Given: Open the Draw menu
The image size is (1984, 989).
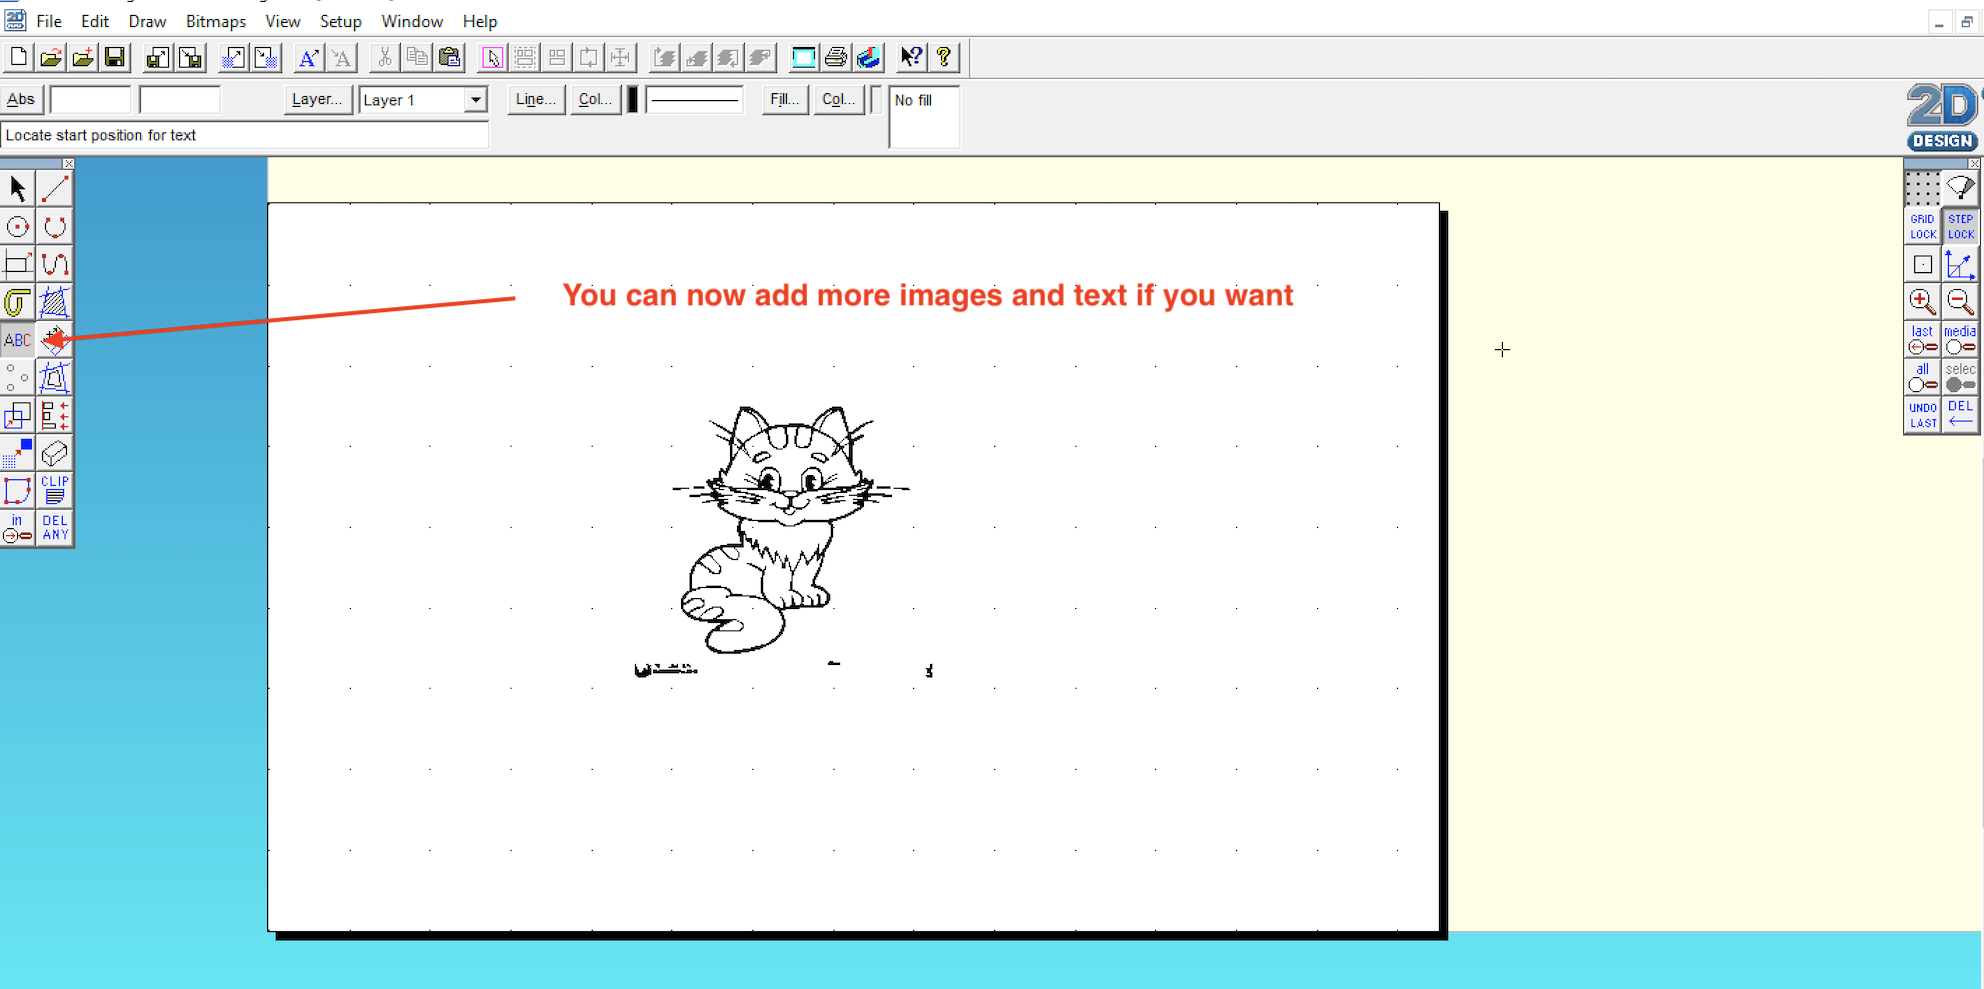Looking at the screenshot, I should 147,21.
